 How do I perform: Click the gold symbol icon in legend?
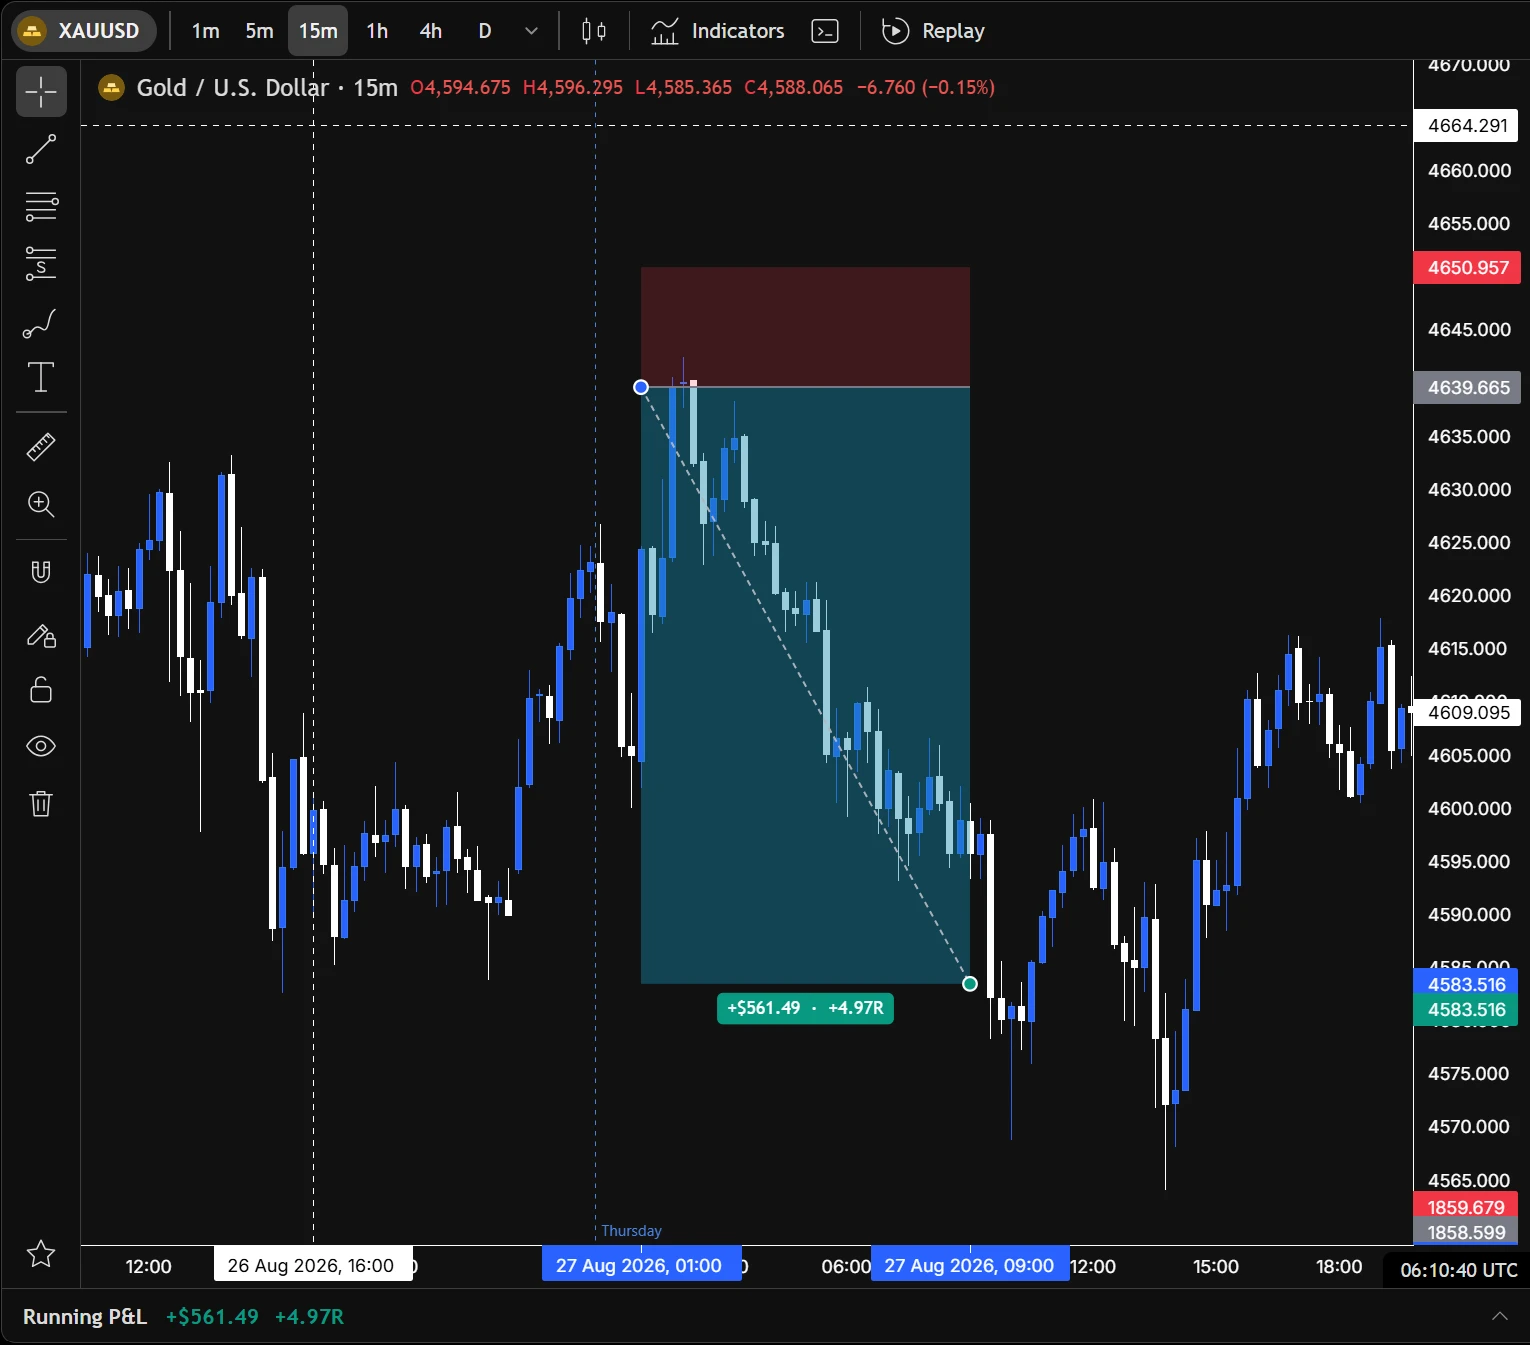pos(111,88)
